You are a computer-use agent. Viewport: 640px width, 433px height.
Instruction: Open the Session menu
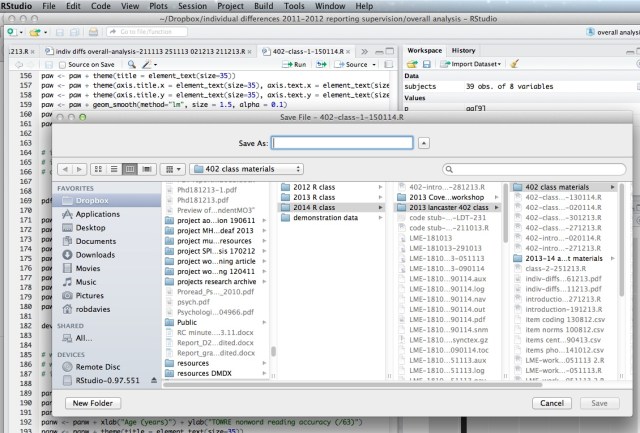pyautogui.click(x=192, y=6)
